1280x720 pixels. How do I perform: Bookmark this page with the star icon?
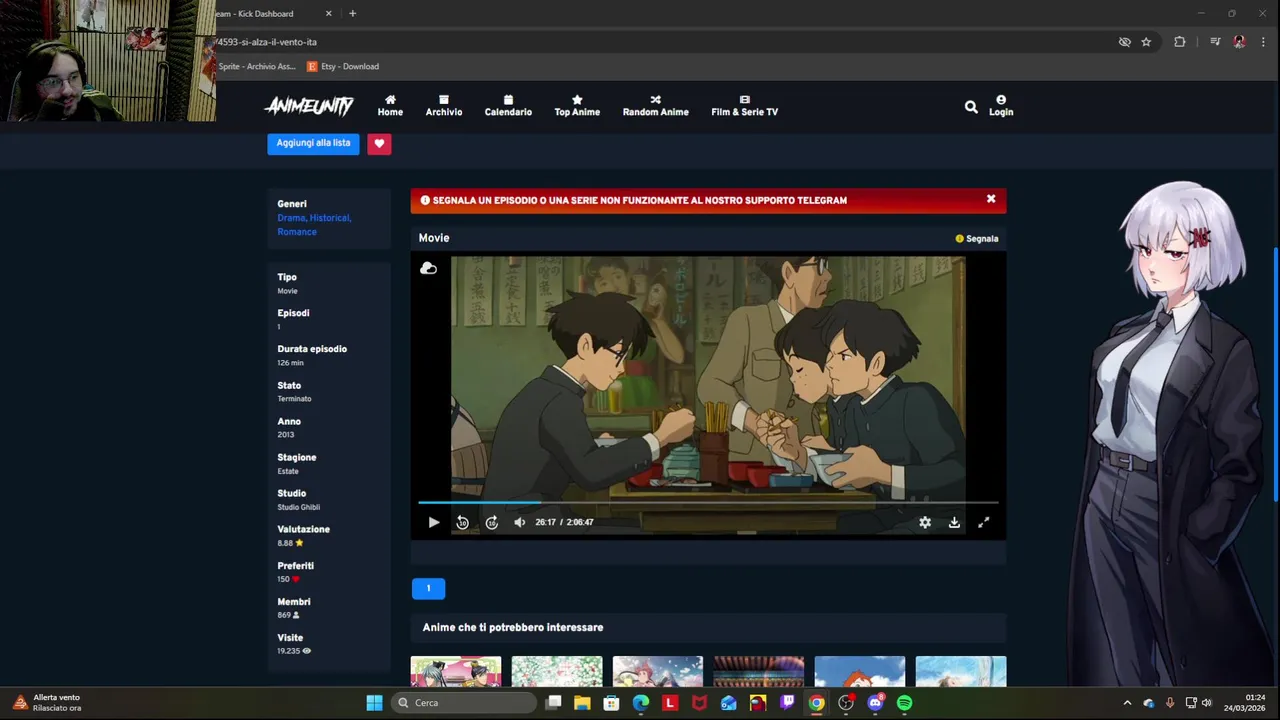pyautogui.click(x=1146, y=42)
